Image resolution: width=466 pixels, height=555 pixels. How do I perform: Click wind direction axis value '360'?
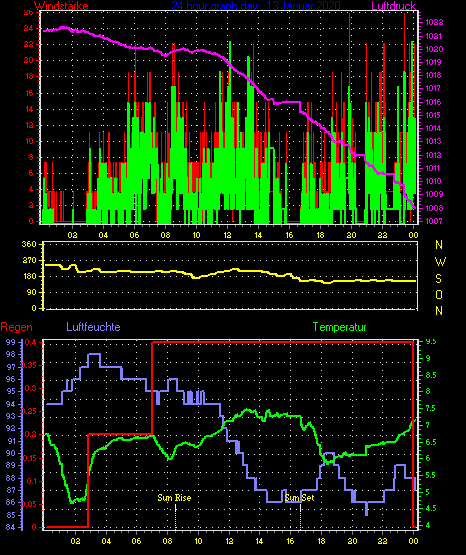pyautogui.click(x=29, y=244)
